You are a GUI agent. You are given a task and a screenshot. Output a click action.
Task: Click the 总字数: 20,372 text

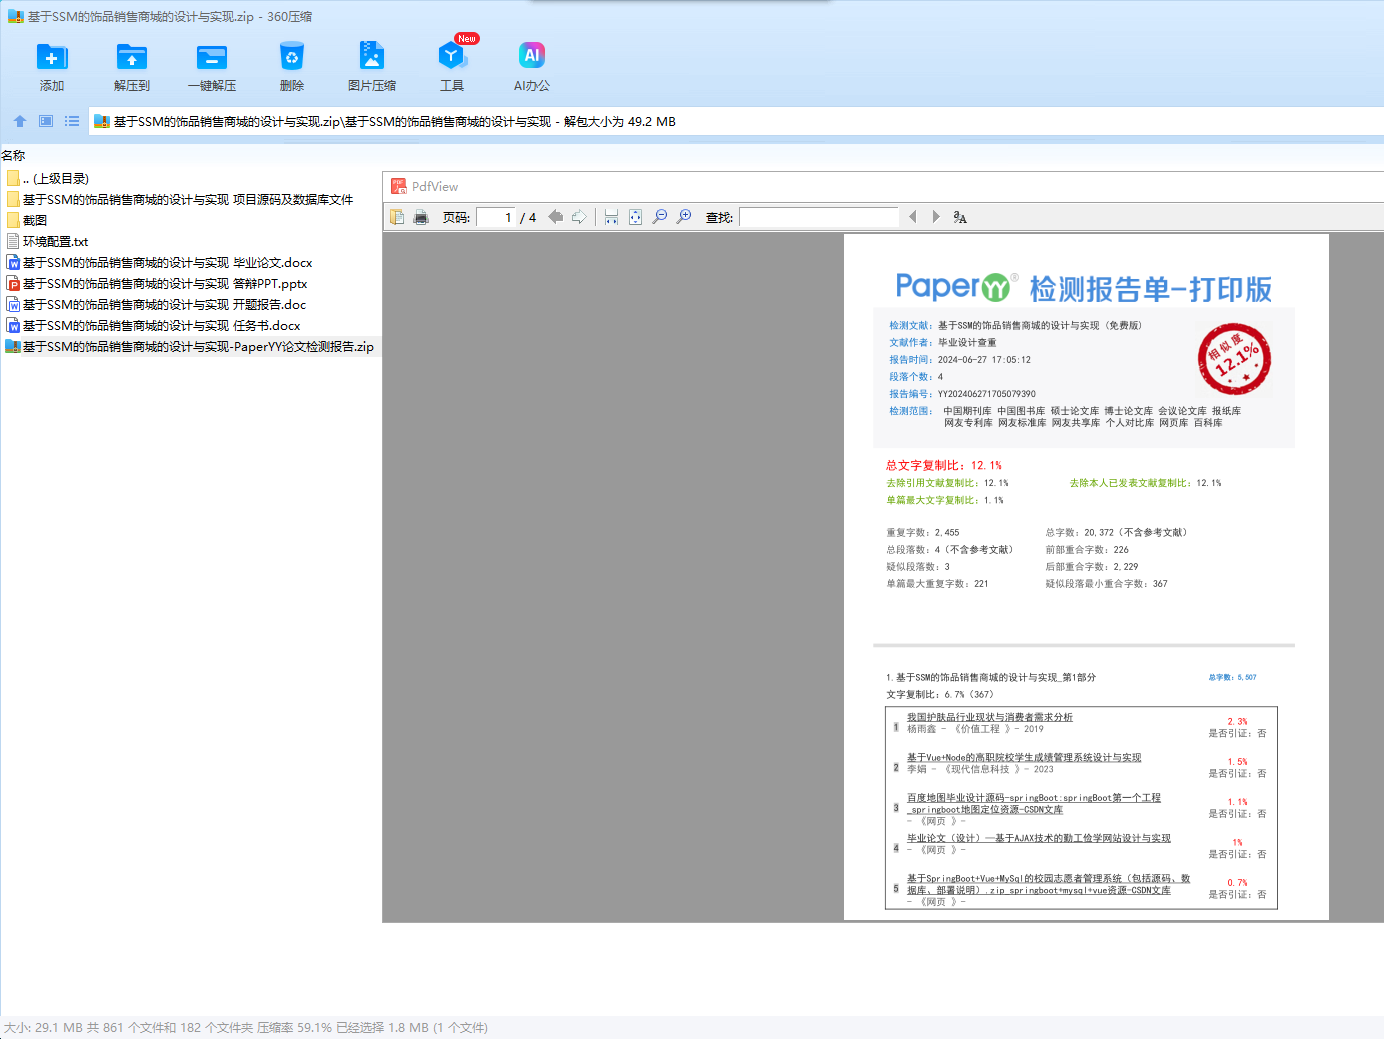click(1117, 532)
